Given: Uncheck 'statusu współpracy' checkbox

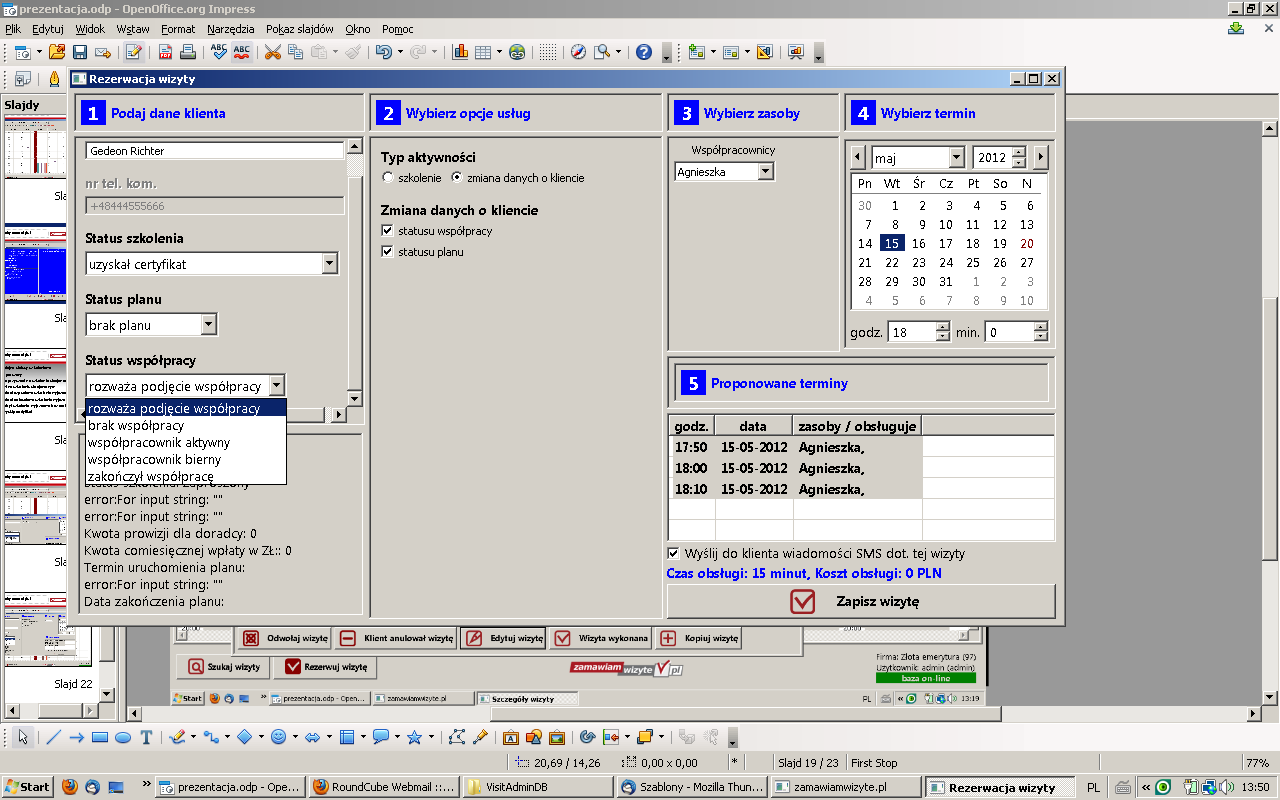Looking at the screenshot, I should pyautogui.click(x=388, y=231).
